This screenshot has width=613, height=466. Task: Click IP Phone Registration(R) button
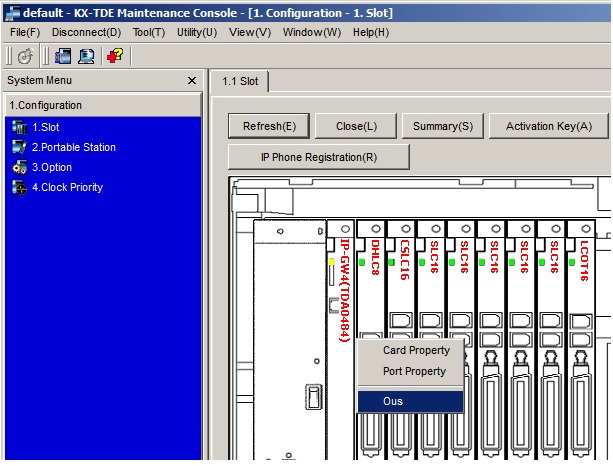coord(319,157)
